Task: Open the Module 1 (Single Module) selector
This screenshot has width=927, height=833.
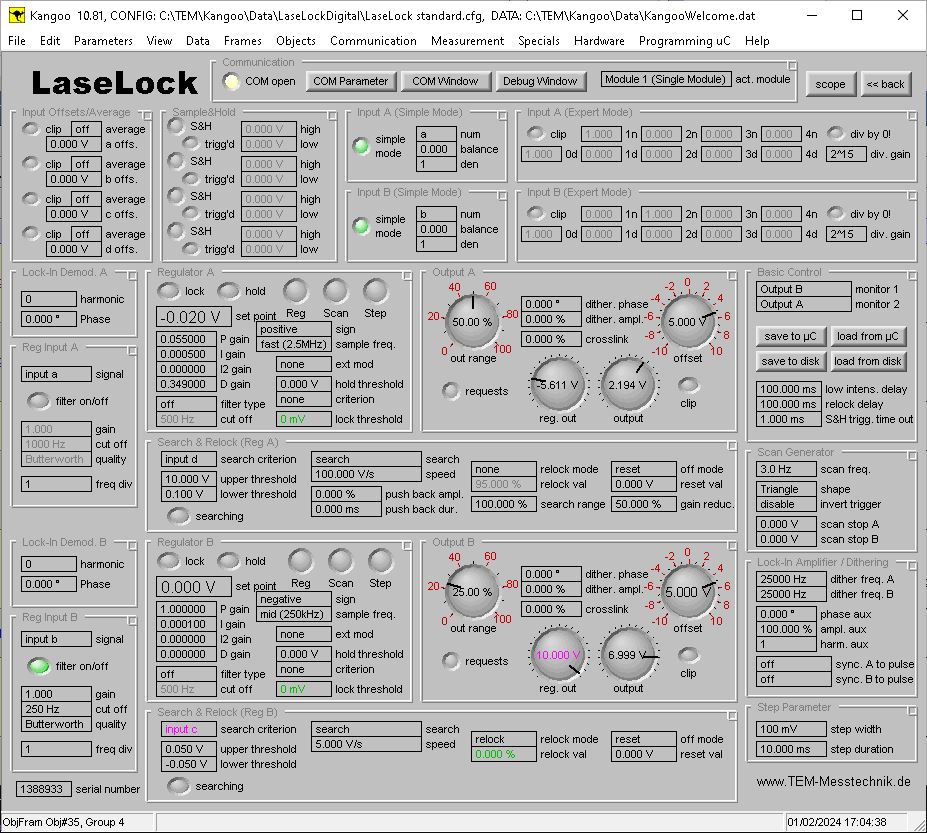Action: click(x=665, y=79)
